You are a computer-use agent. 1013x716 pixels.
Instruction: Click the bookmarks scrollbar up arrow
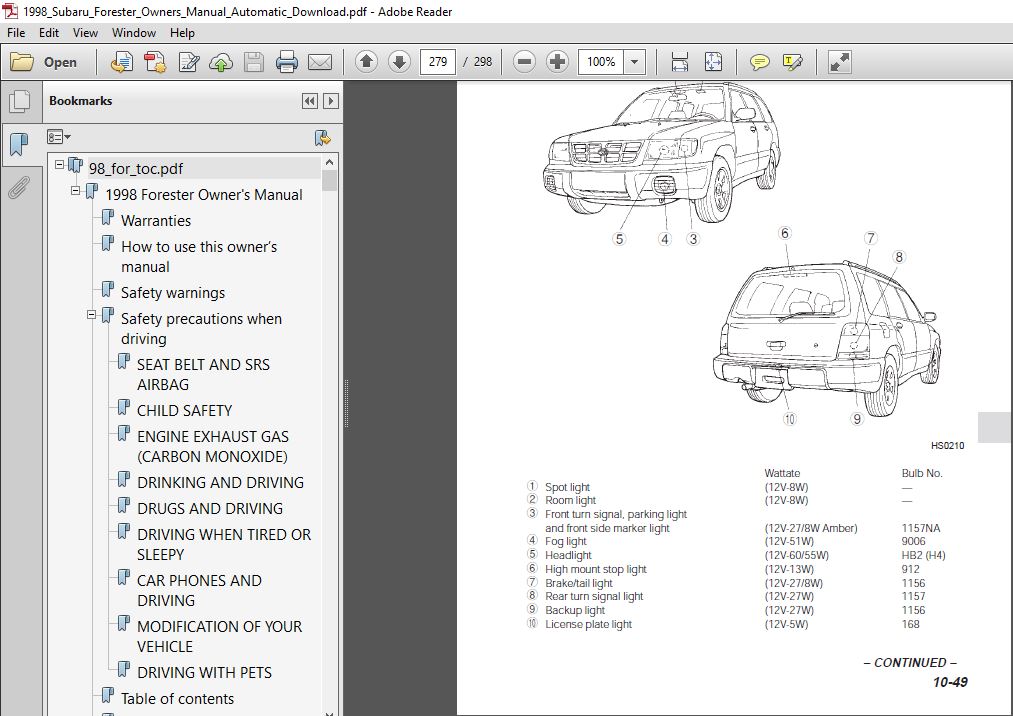click(x=329, y=162)
